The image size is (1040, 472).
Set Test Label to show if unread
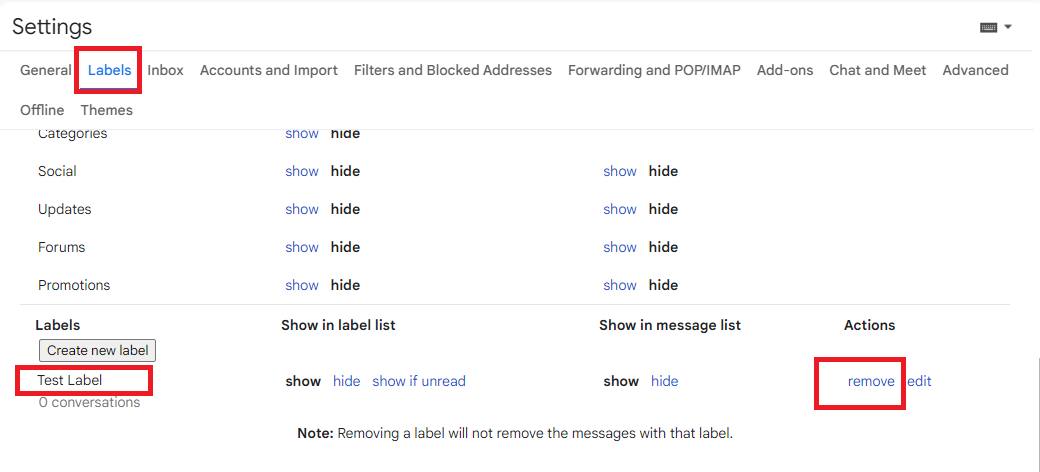[x=419, y=381]
